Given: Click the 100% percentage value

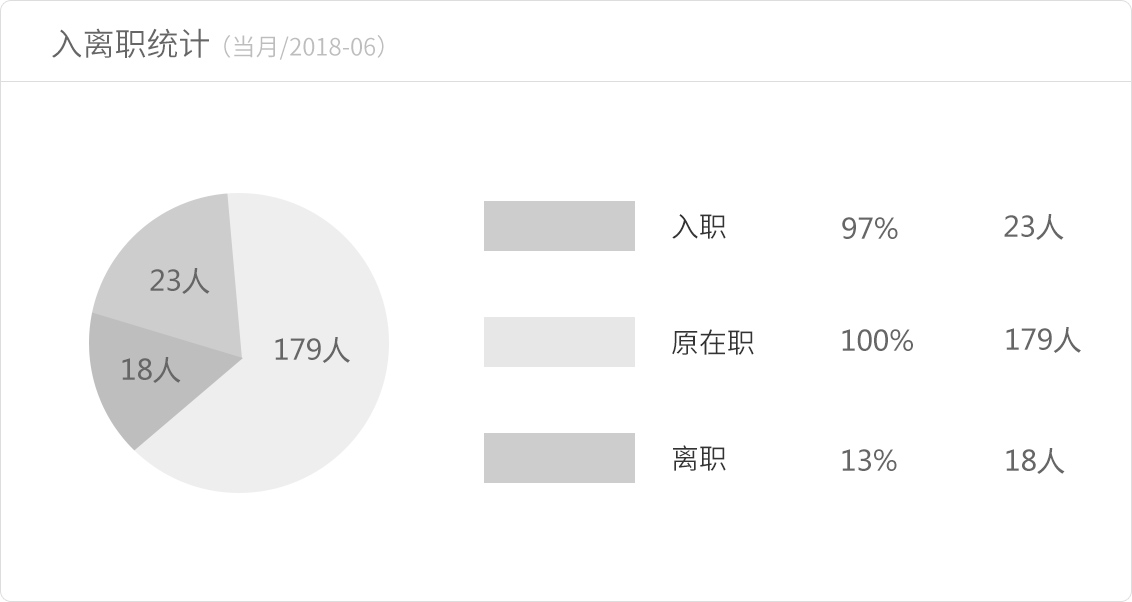Looking at the screenshot, I should (877, 341).
